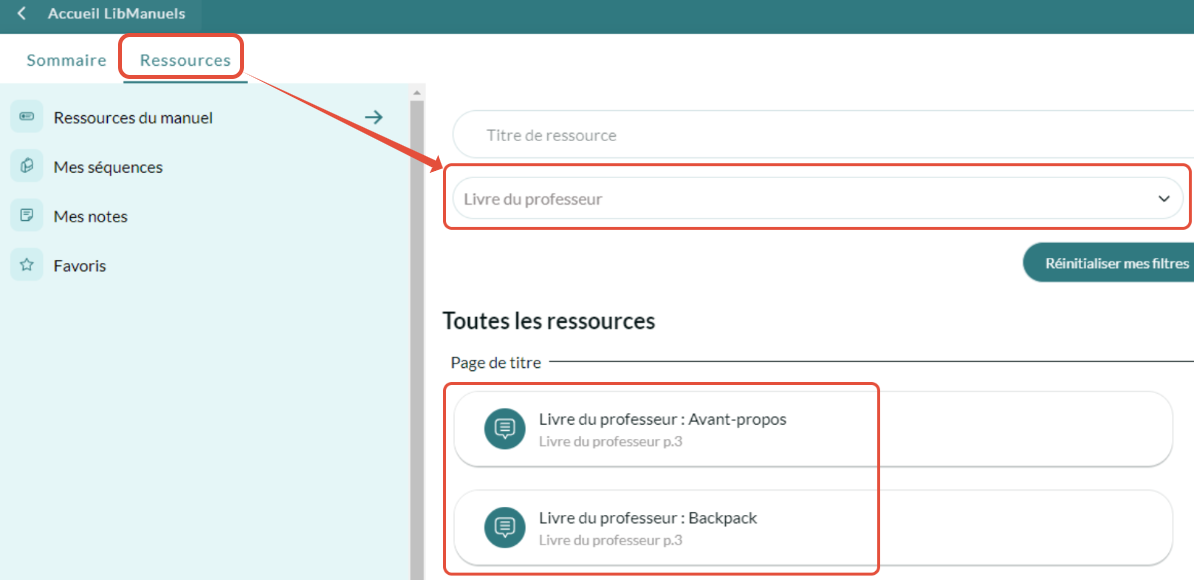
Task: Select the Favoris star icon
Action: [26, 265]
